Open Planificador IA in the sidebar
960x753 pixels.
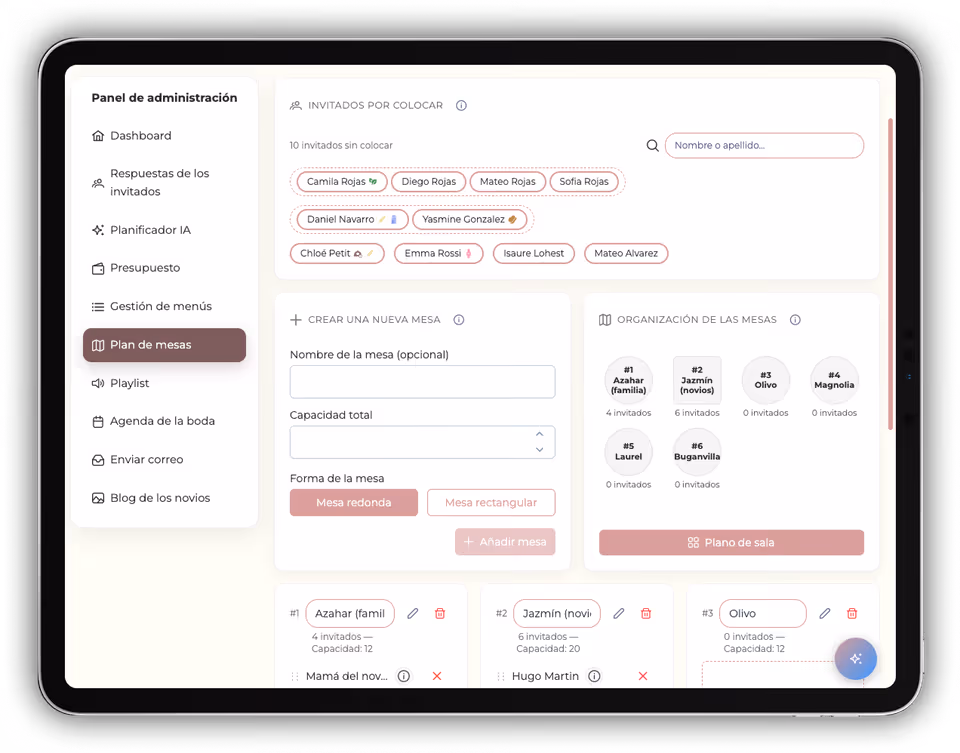coord(150,230)
